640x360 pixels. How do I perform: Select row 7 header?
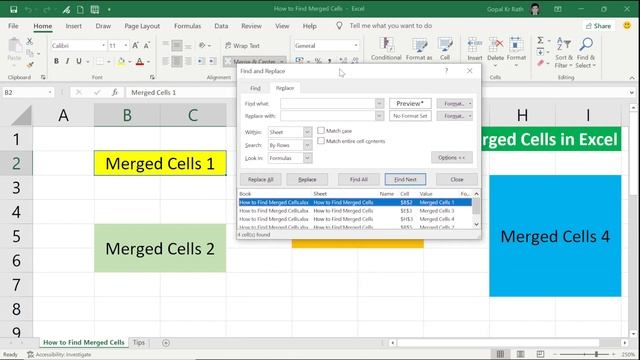point(16,285)
